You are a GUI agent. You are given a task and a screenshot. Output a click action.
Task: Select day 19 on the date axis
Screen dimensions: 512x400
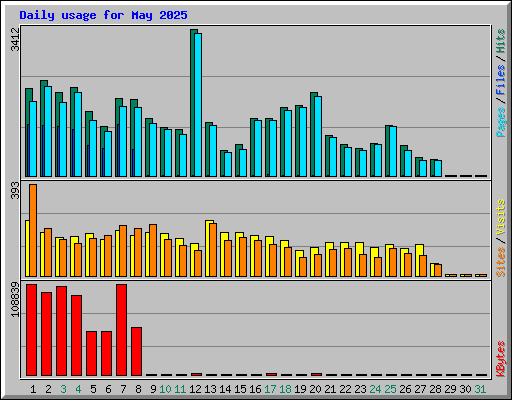(300, 389)
